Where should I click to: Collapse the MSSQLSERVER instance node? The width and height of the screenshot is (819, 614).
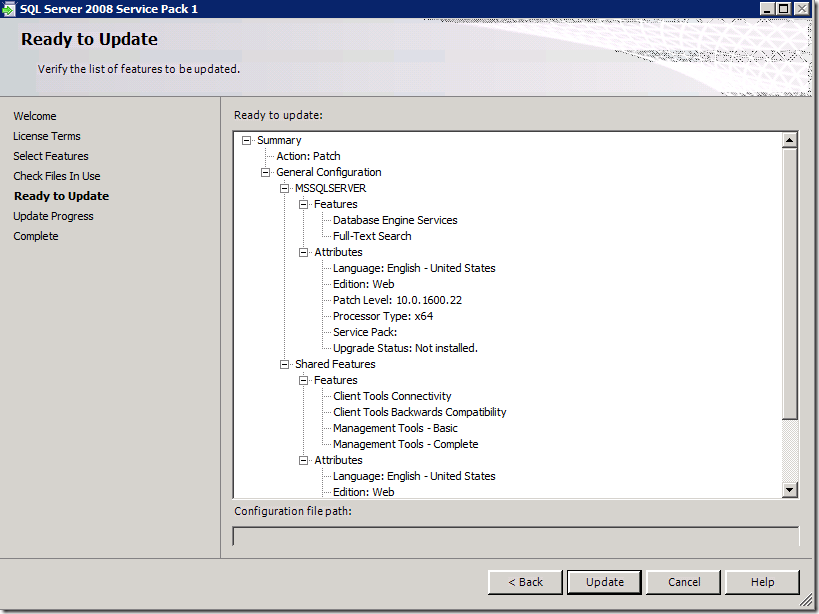pyautogui.click(x=284, y=188)
